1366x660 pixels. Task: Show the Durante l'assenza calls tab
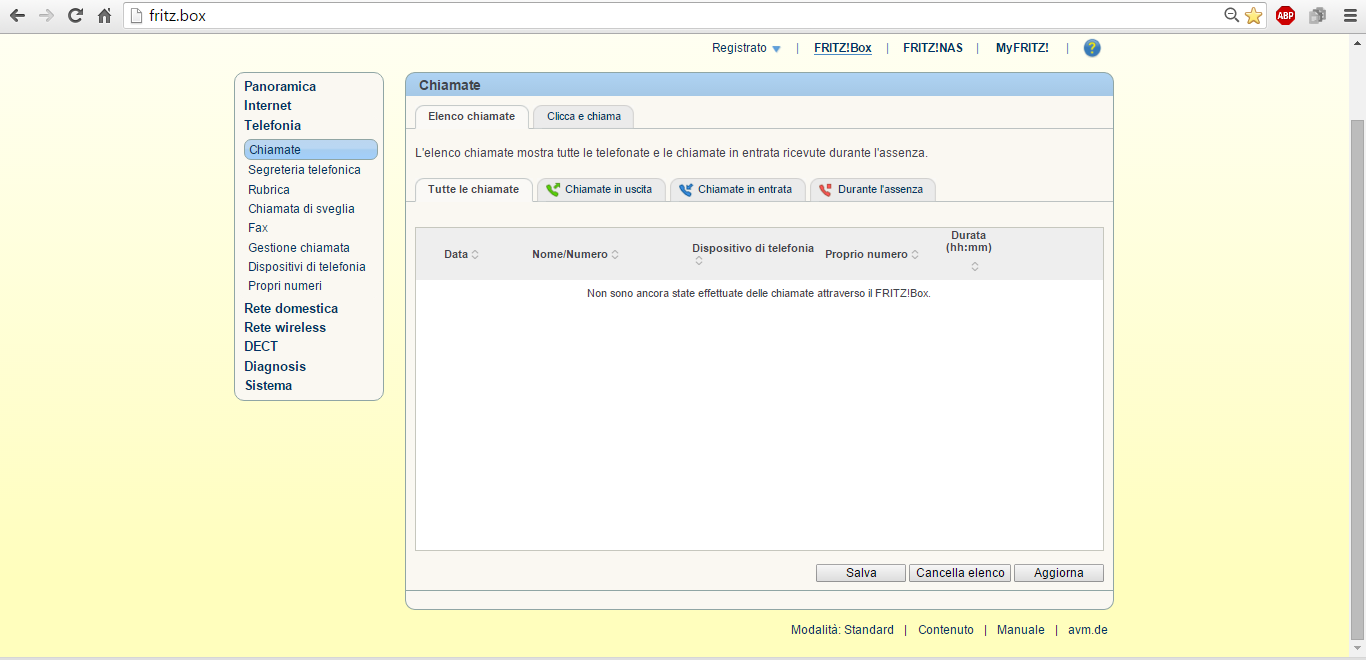pos(872,190)
